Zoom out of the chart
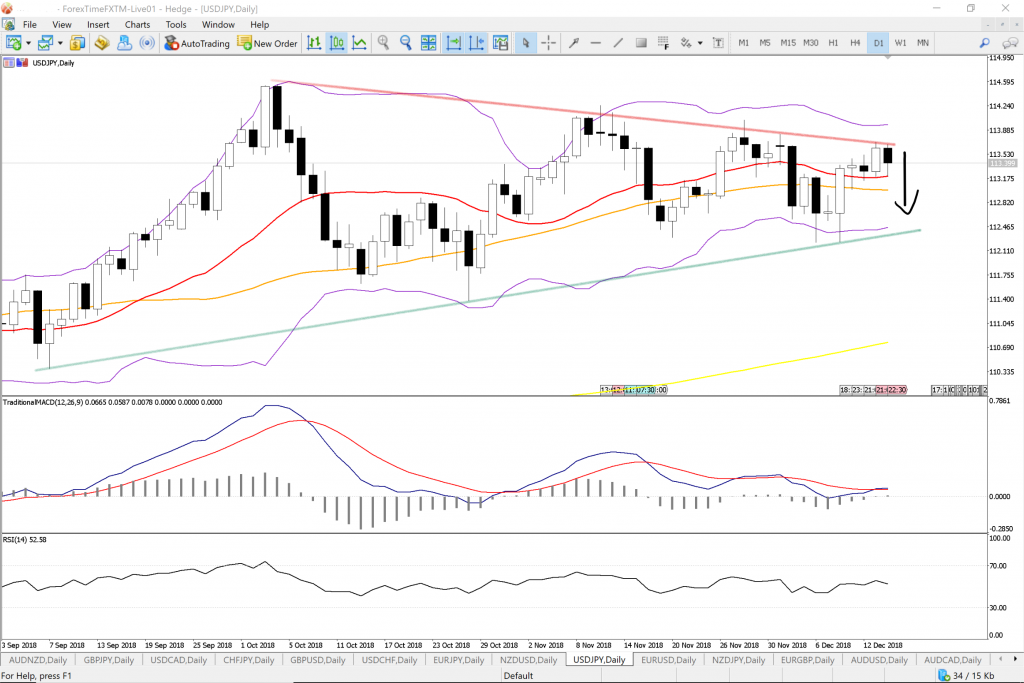This screenshot has height=683, width=1024. (406, 43)
